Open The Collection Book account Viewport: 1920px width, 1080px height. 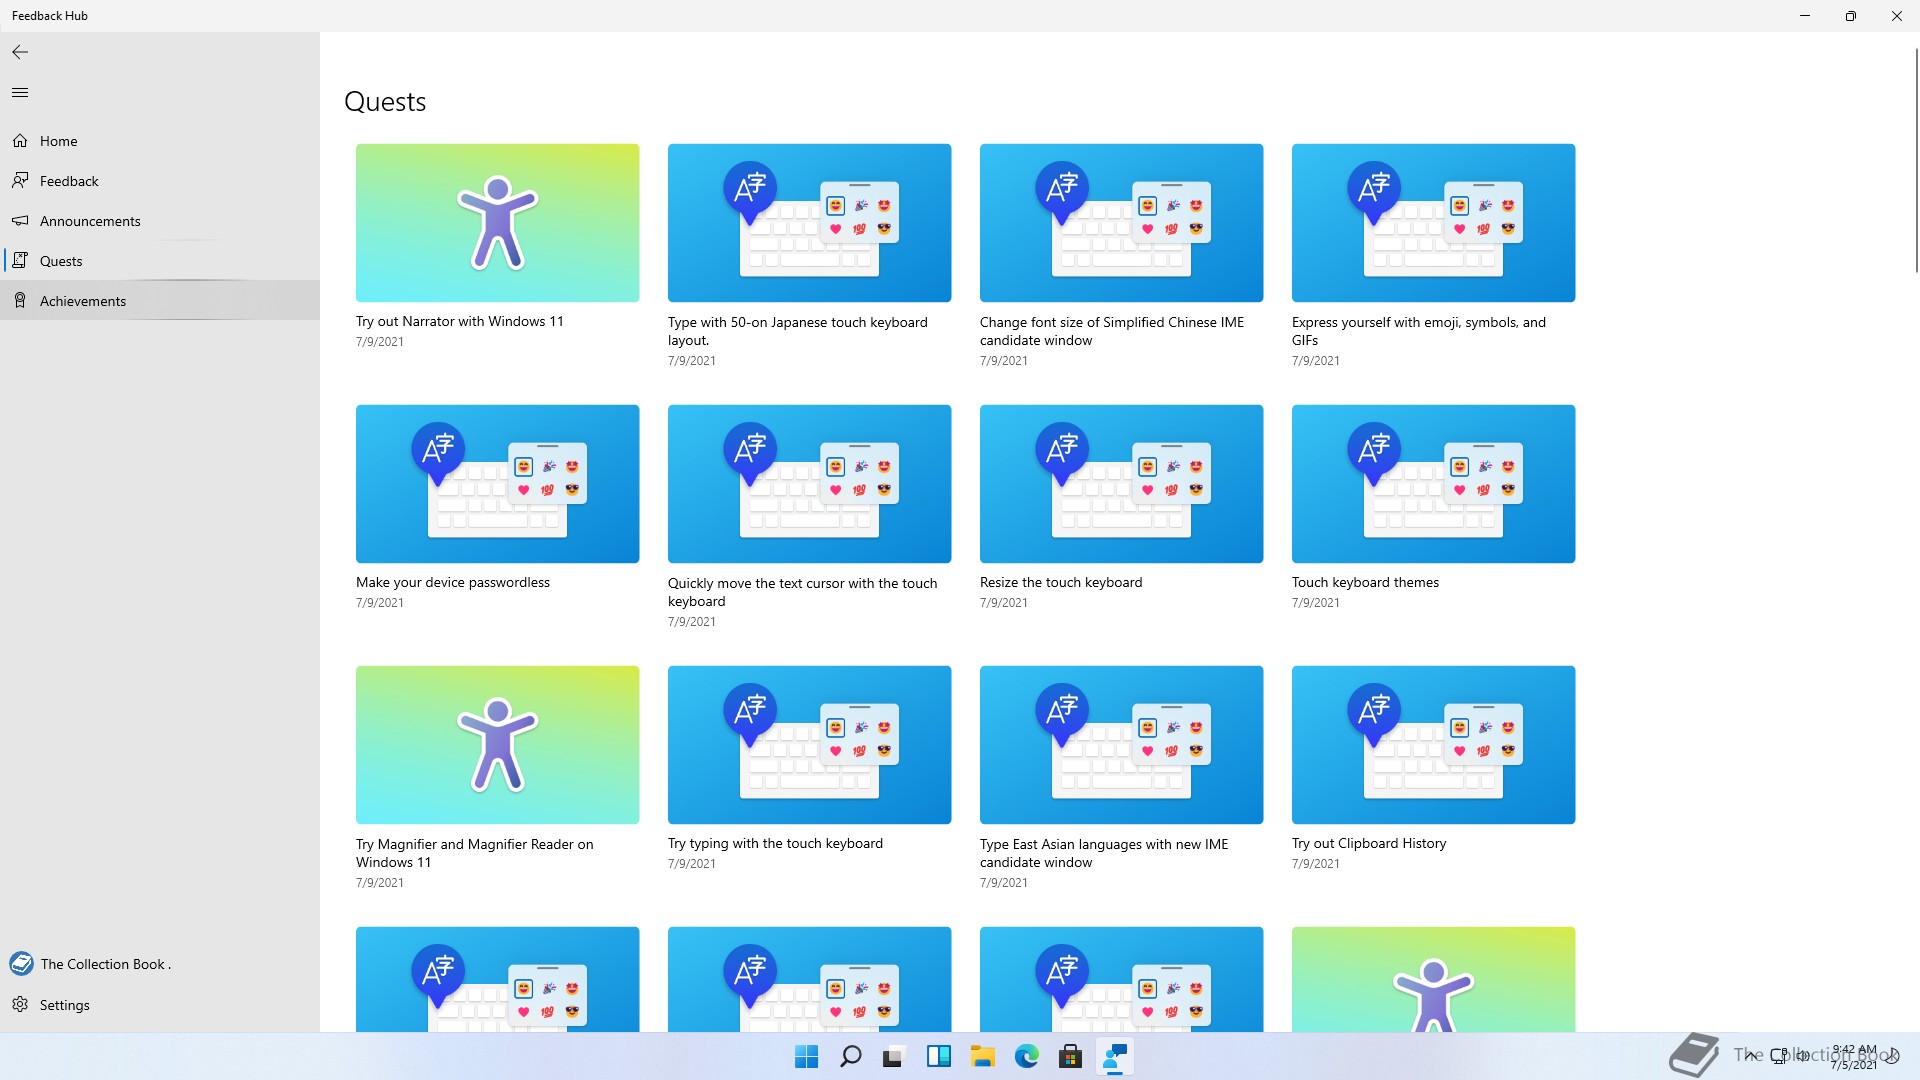tap(160, 964)
